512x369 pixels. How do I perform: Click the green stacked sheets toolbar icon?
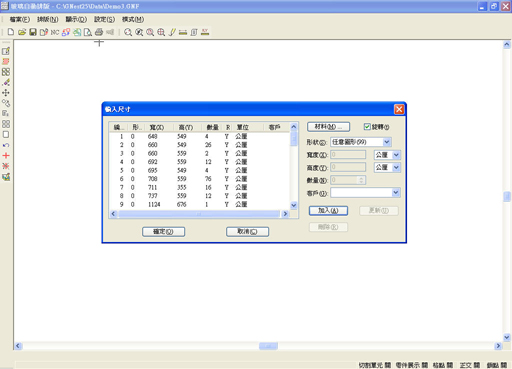(x=77, y=32)
